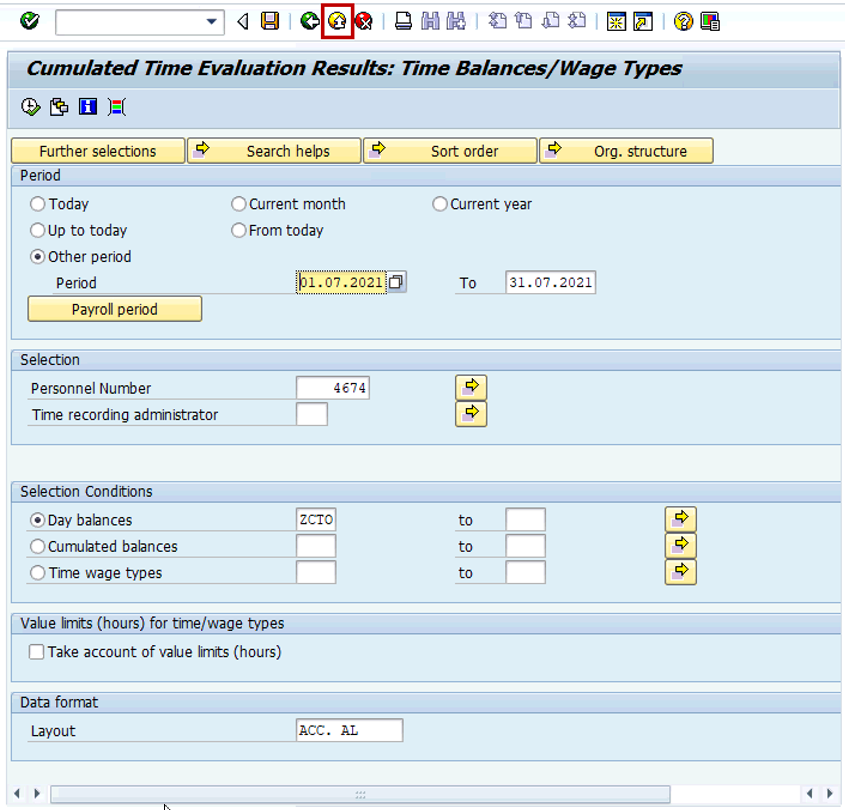Click the Period start date field 01.07.2021
Image resolution: width=845 pixels, height=810 pixels.
pyautogui.click(x=341, y=282)
